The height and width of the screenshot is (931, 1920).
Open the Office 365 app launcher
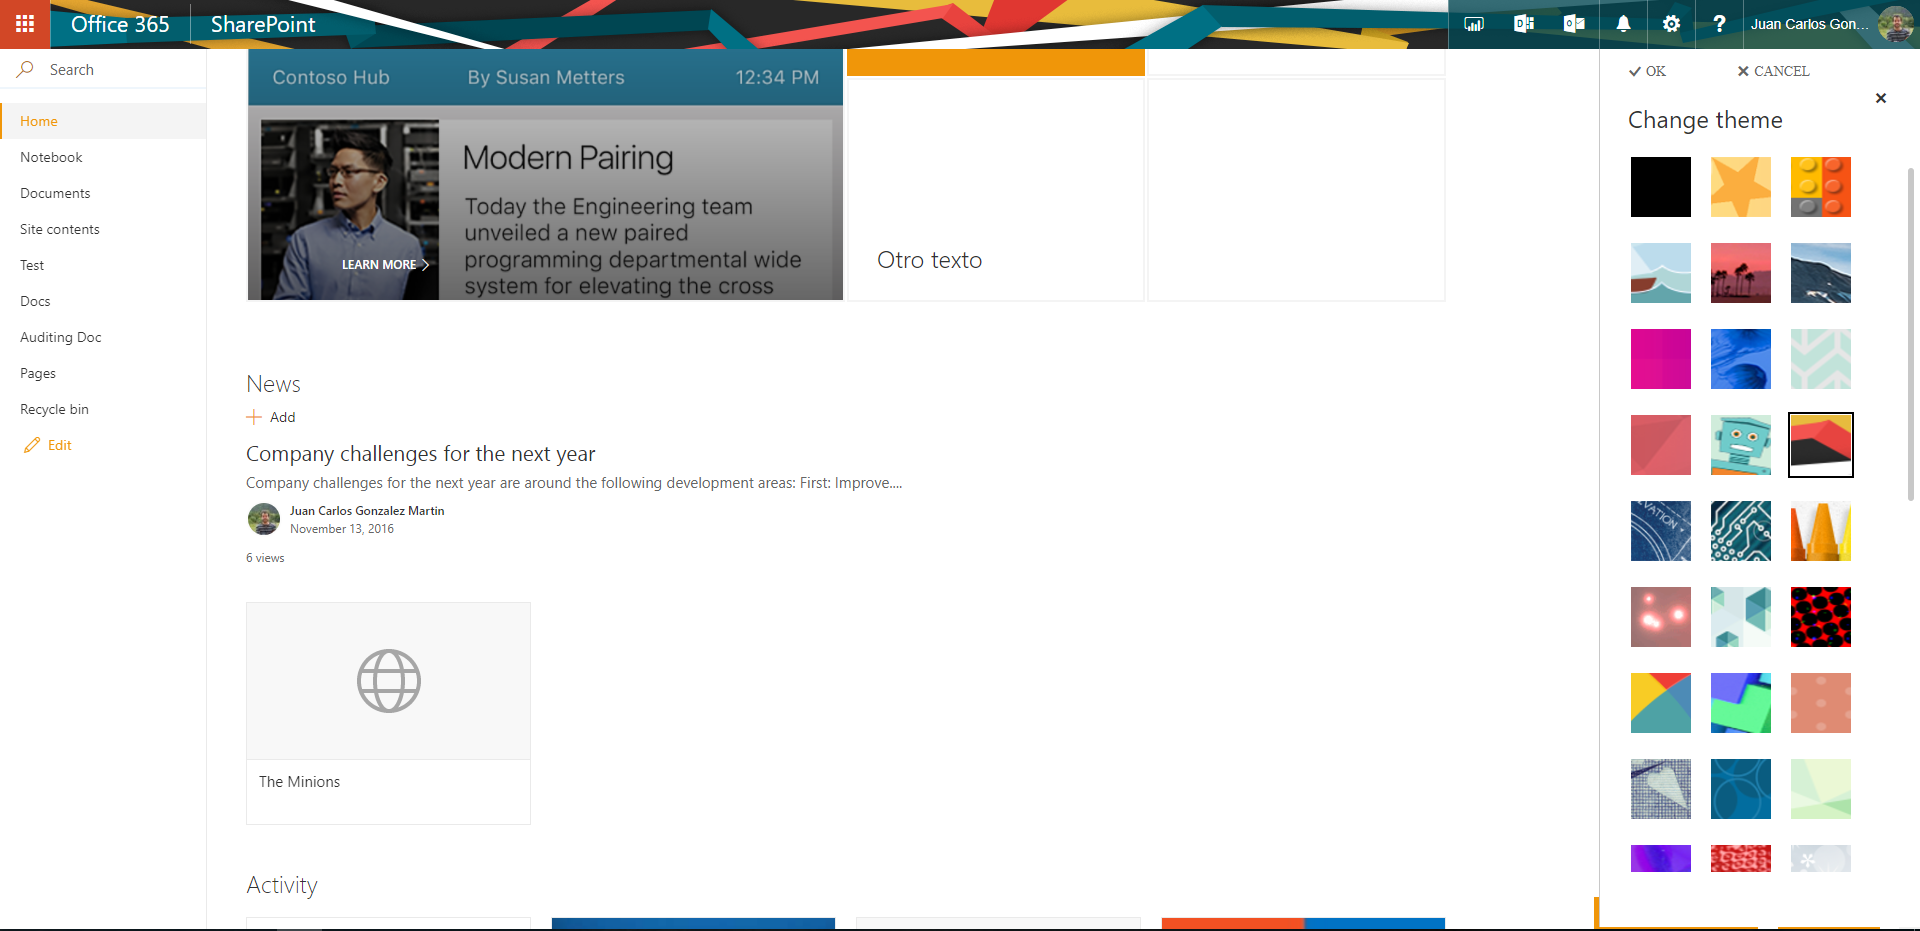pyautogui.click(x=24, y=24)
